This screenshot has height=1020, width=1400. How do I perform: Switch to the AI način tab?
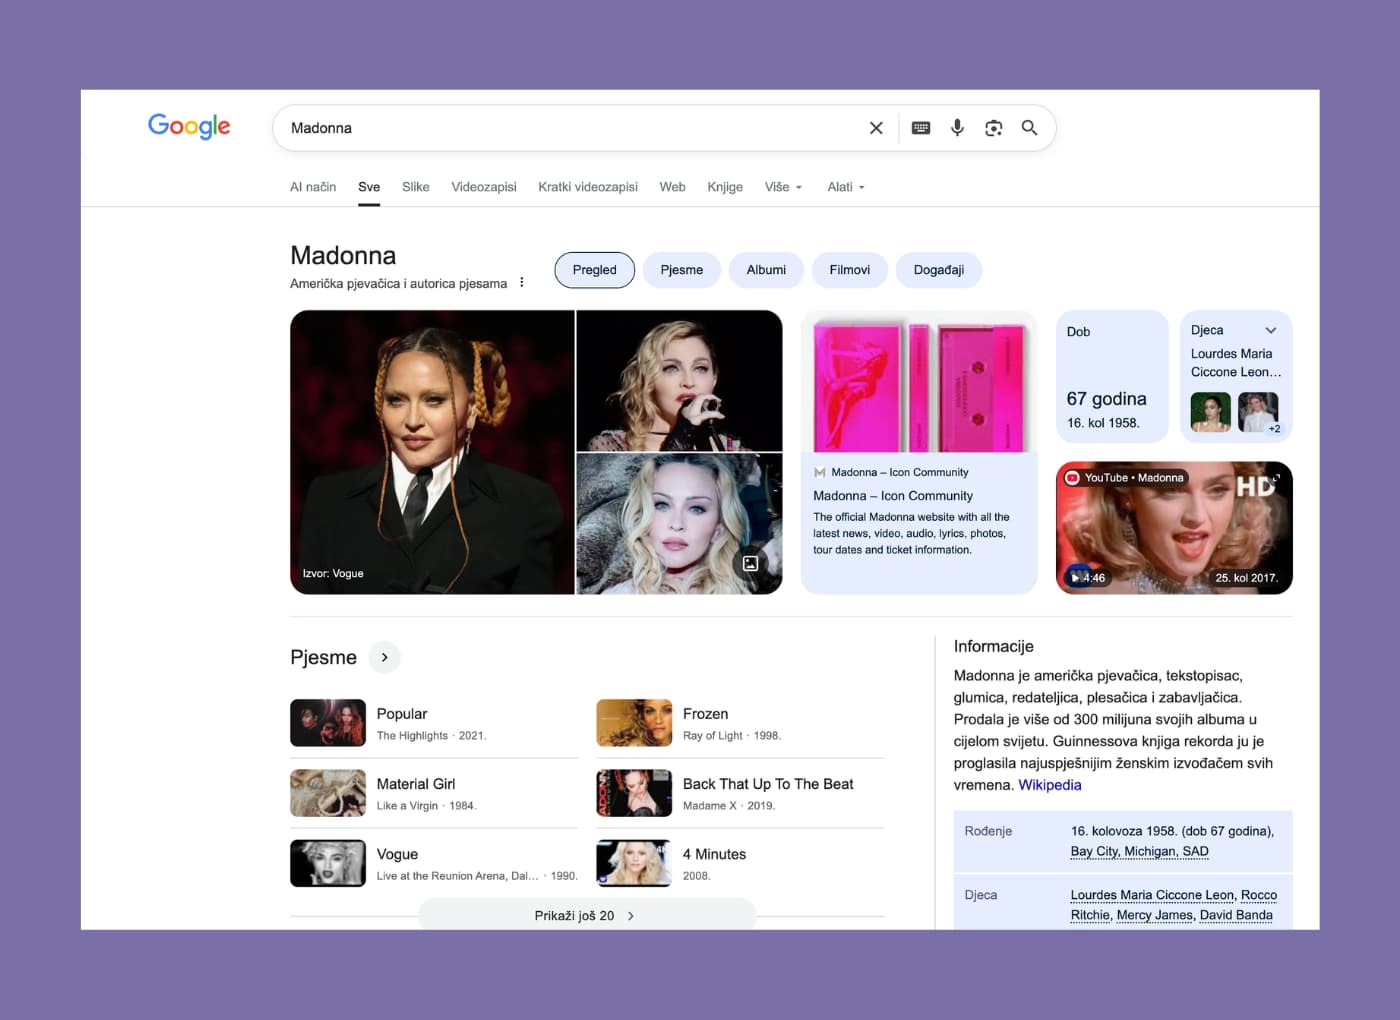point(313,187)
